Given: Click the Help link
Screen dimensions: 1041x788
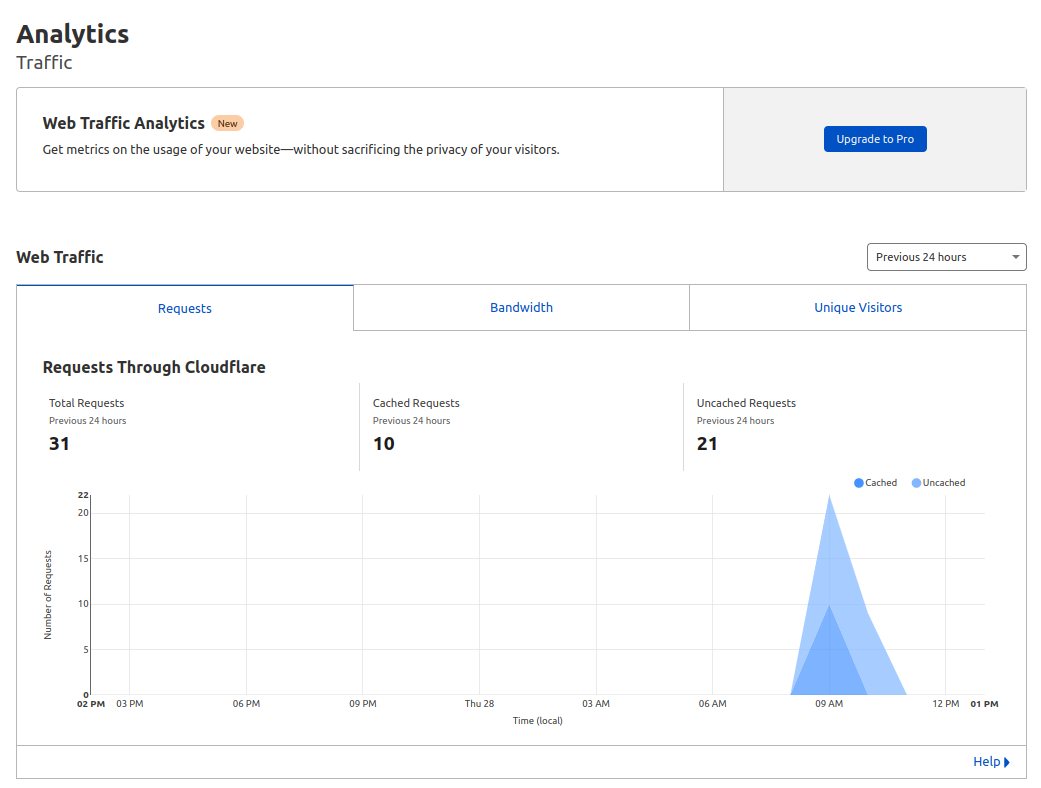Looking at the screenshot, I should coord(986,762).
